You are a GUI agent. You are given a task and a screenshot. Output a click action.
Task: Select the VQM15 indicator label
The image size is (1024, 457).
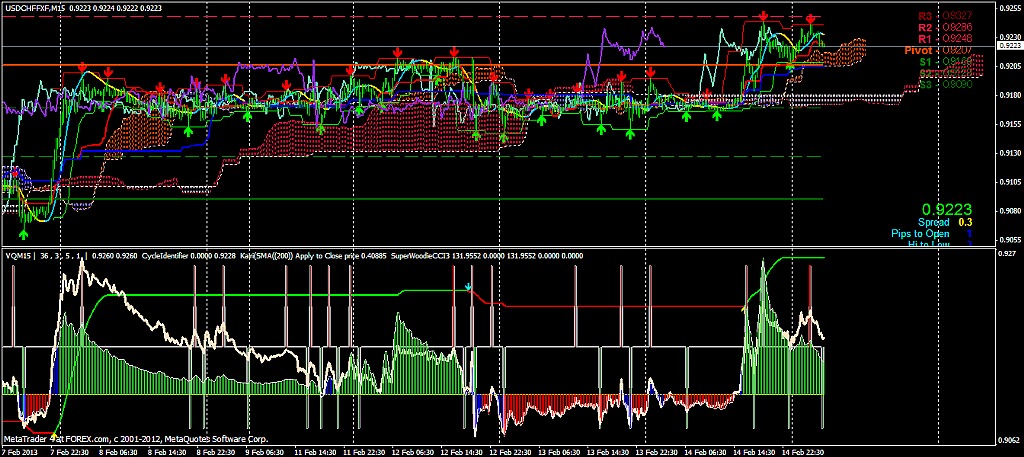point(19,255)
